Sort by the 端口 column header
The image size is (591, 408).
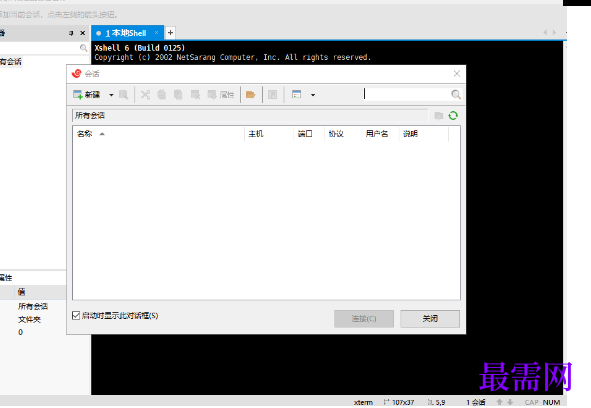tap(309, 133)
